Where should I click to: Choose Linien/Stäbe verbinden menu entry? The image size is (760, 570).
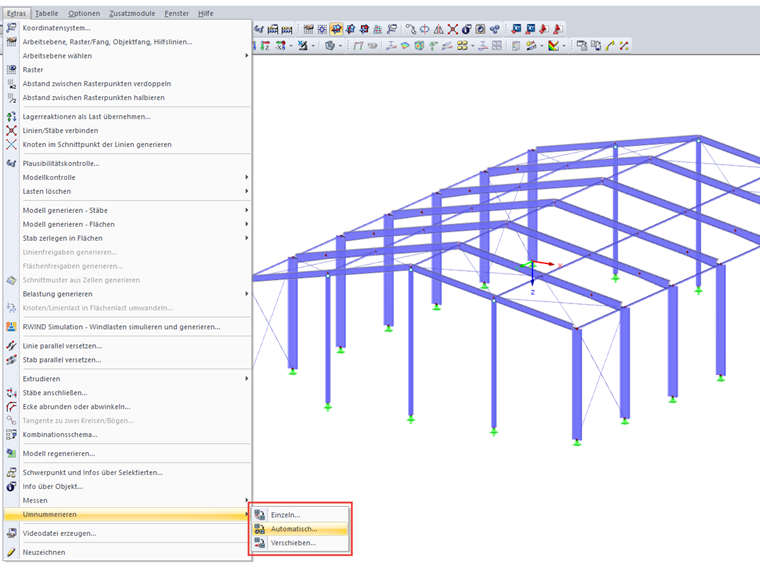[x=127, y=130]
